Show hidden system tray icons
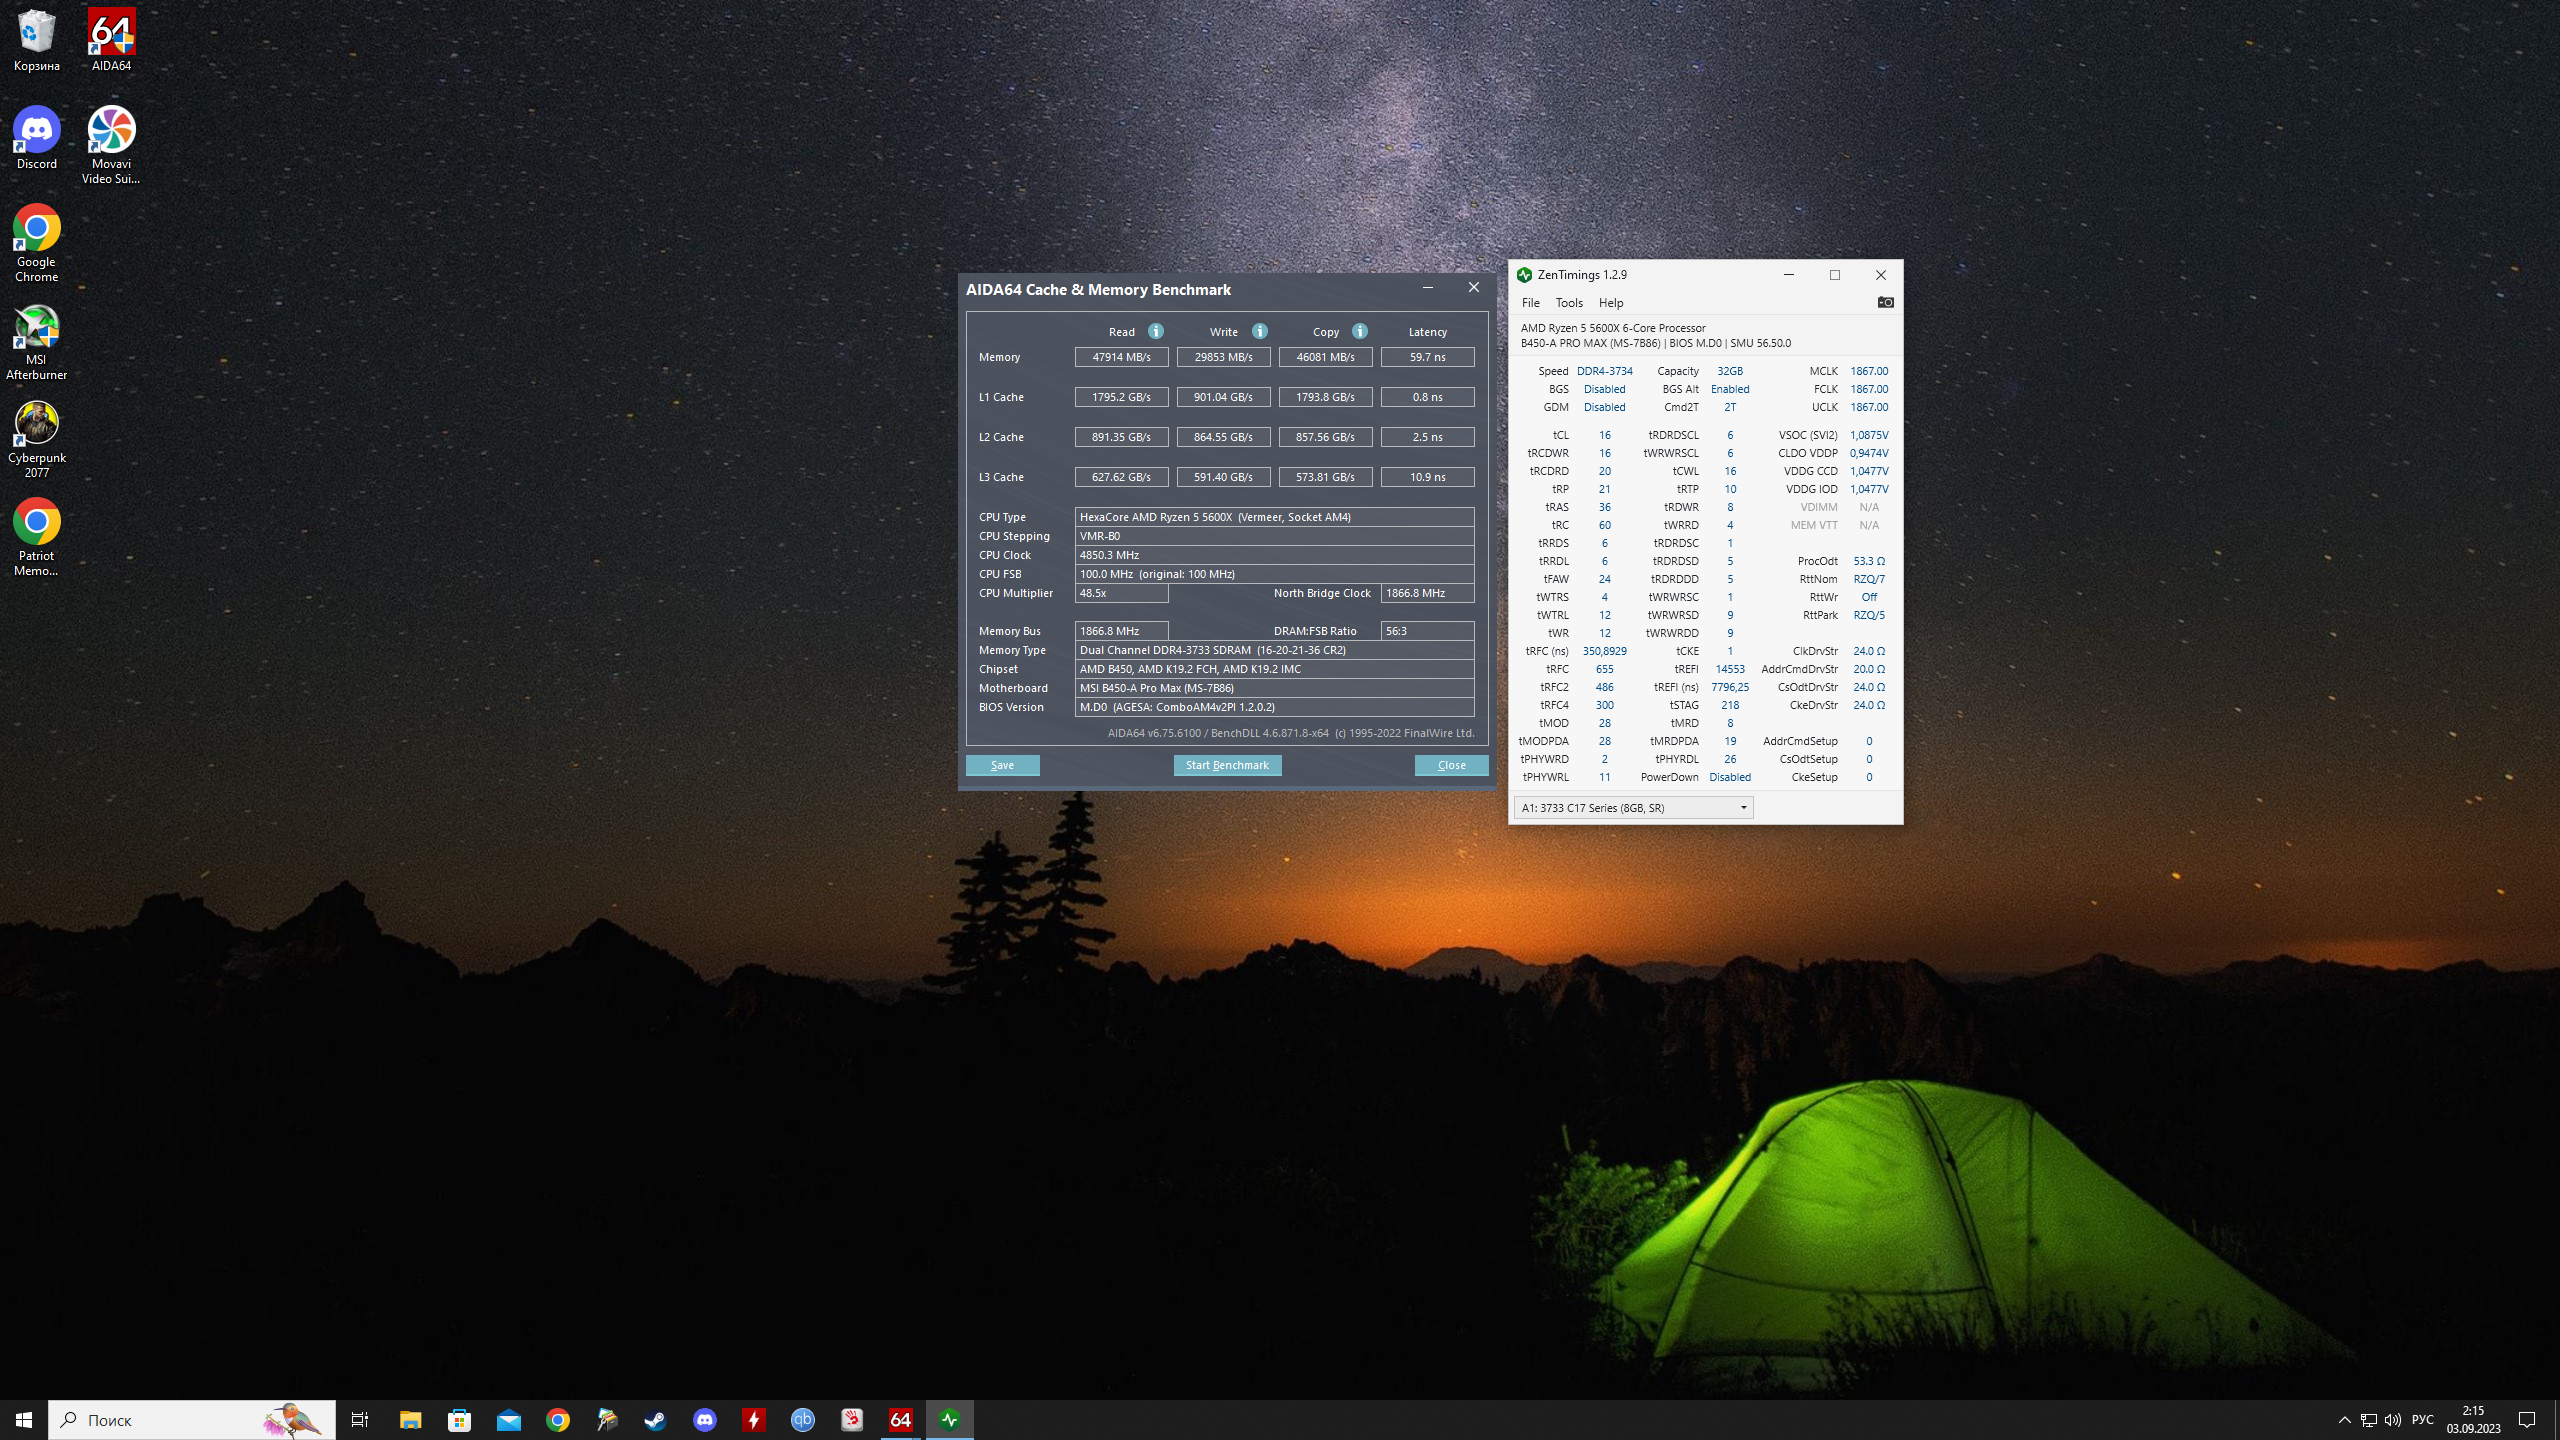 click(2344, 1420)
